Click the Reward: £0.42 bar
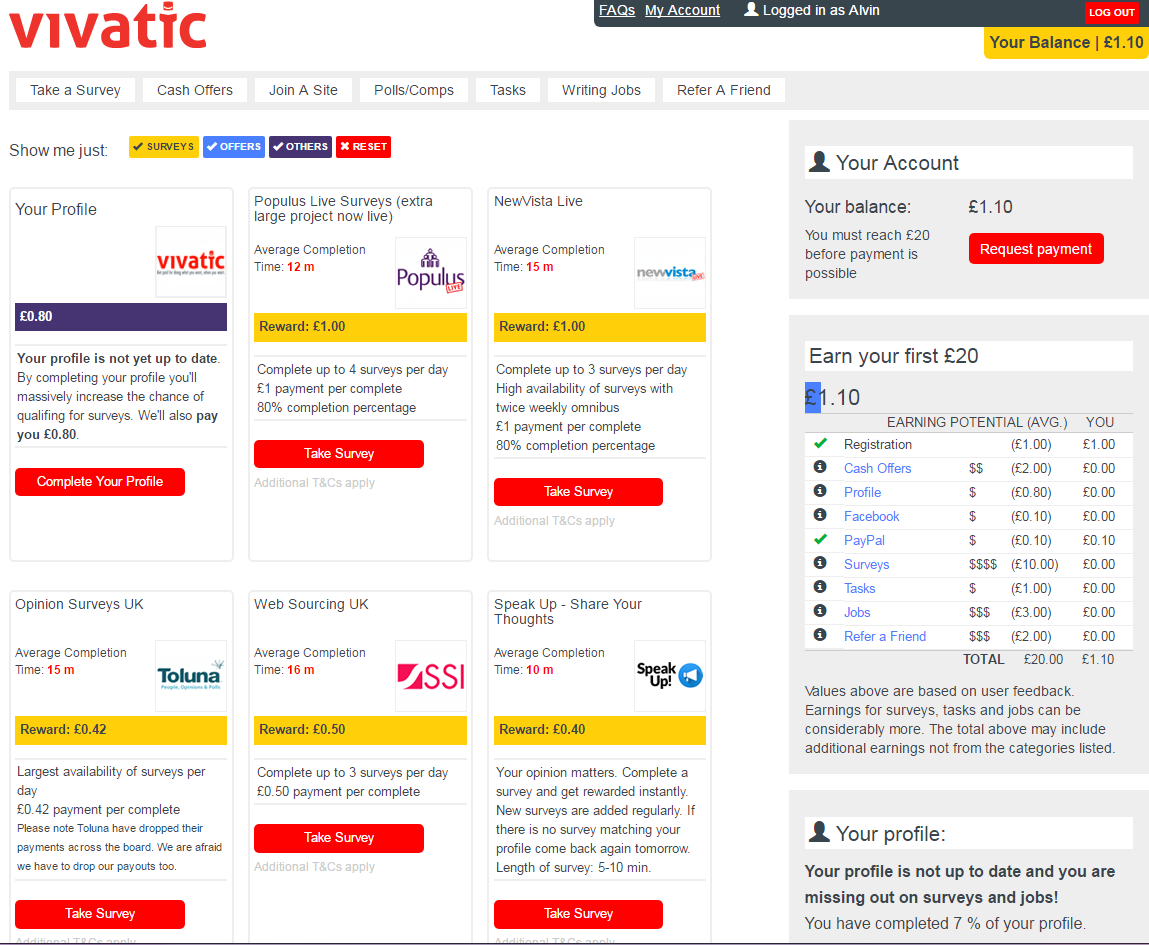The height and width of the screenshot is (945, 1149). point(121,730)
